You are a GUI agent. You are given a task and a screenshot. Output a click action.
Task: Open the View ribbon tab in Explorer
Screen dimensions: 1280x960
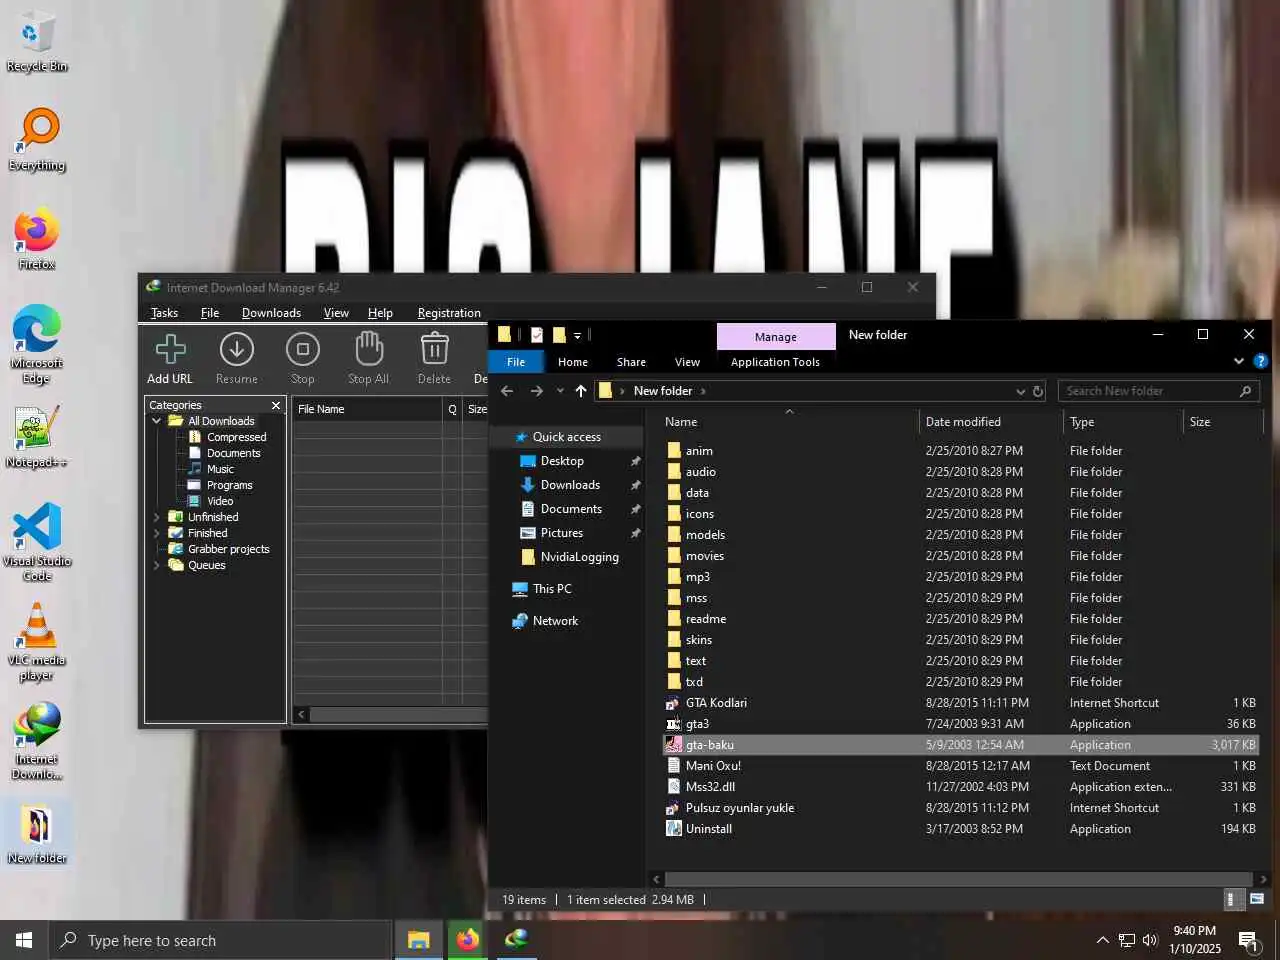(x=687, y=362)
